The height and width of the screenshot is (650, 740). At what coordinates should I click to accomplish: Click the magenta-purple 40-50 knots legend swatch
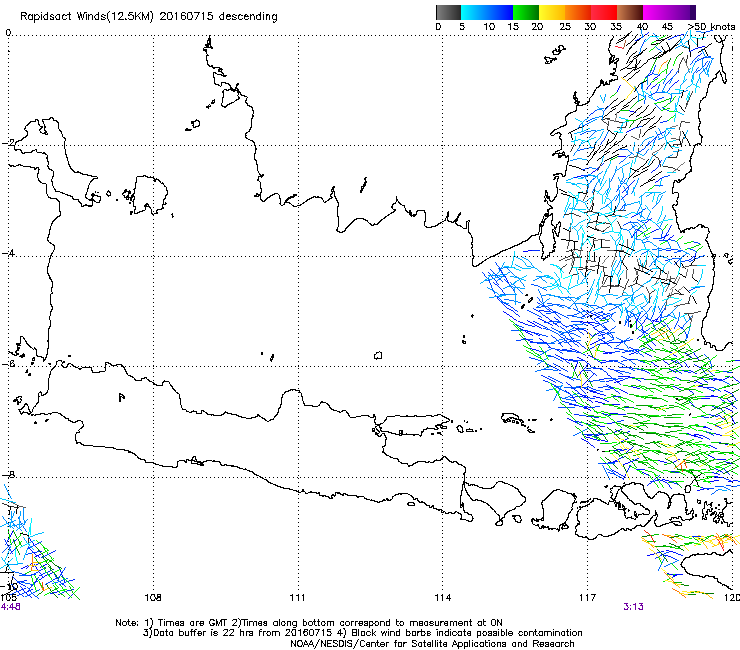coord(669,12)
